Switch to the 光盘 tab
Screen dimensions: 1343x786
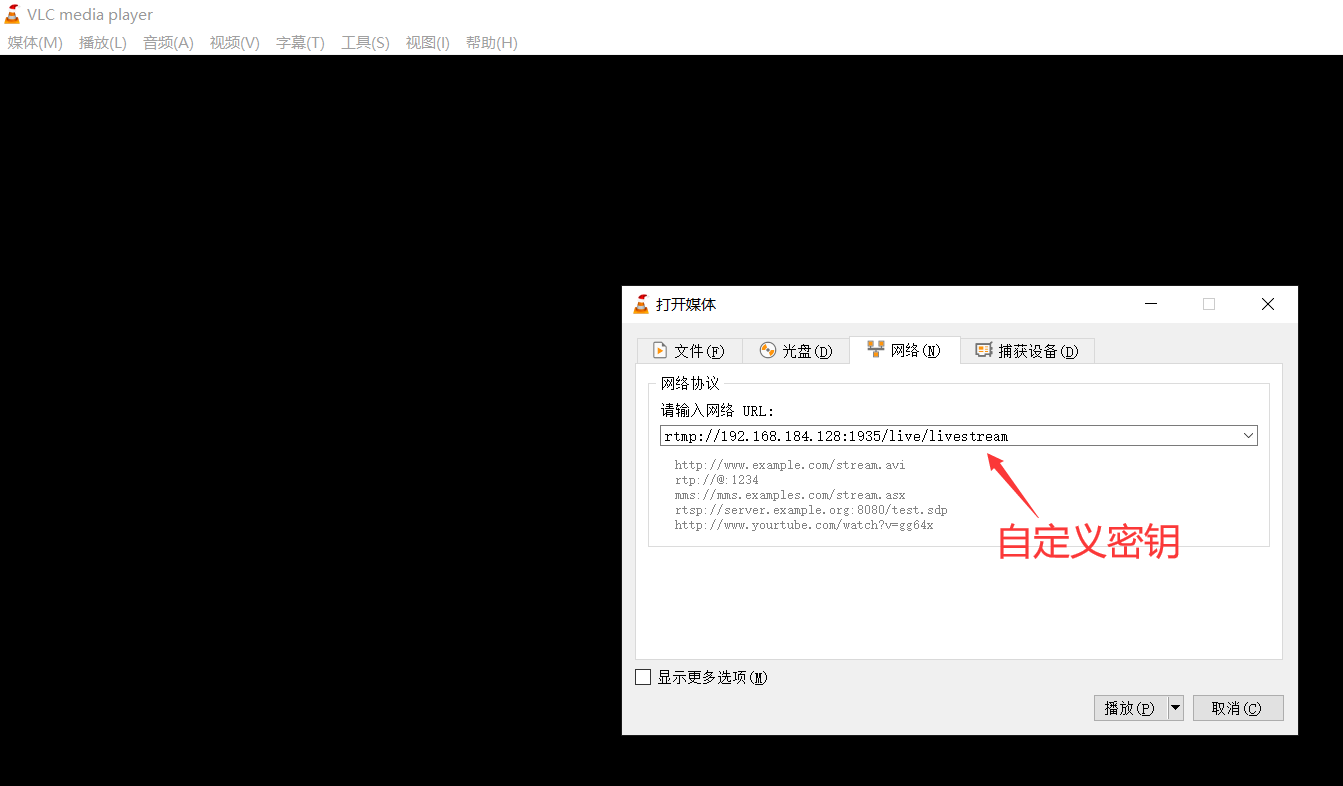[800, 350]
